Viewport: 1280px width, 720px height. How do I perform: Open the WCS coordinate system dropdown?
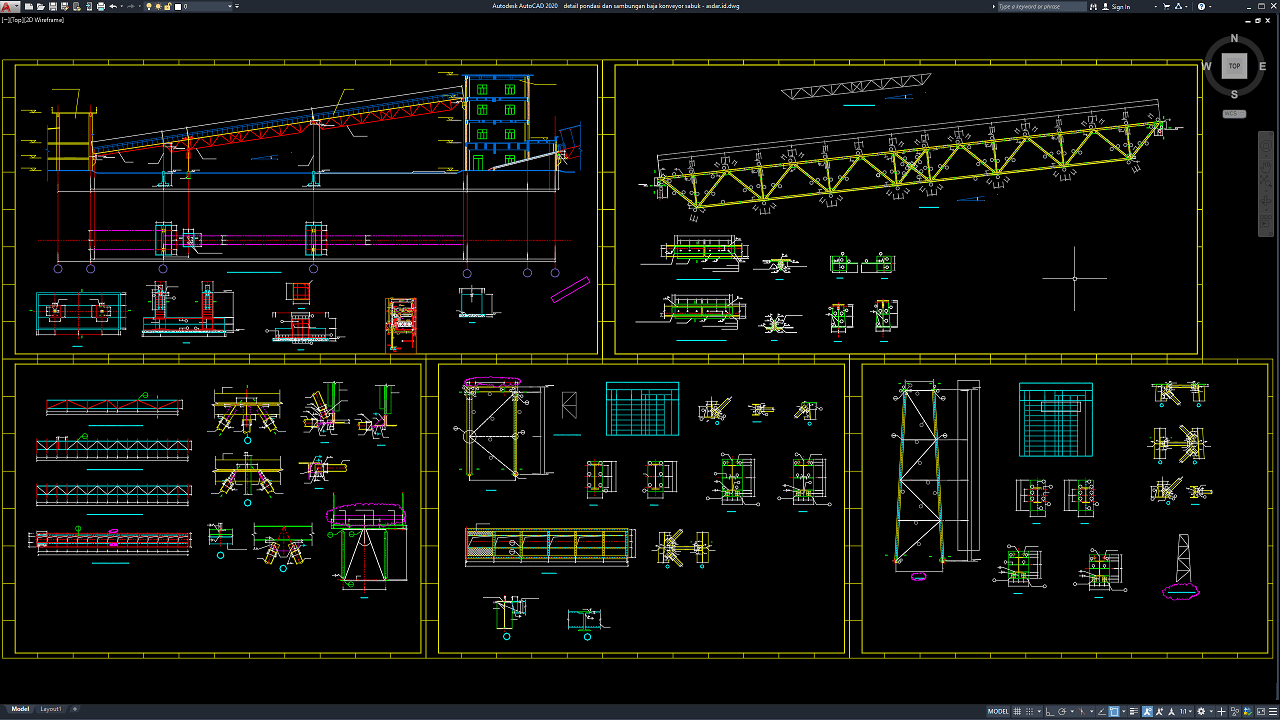(1234, 114)
